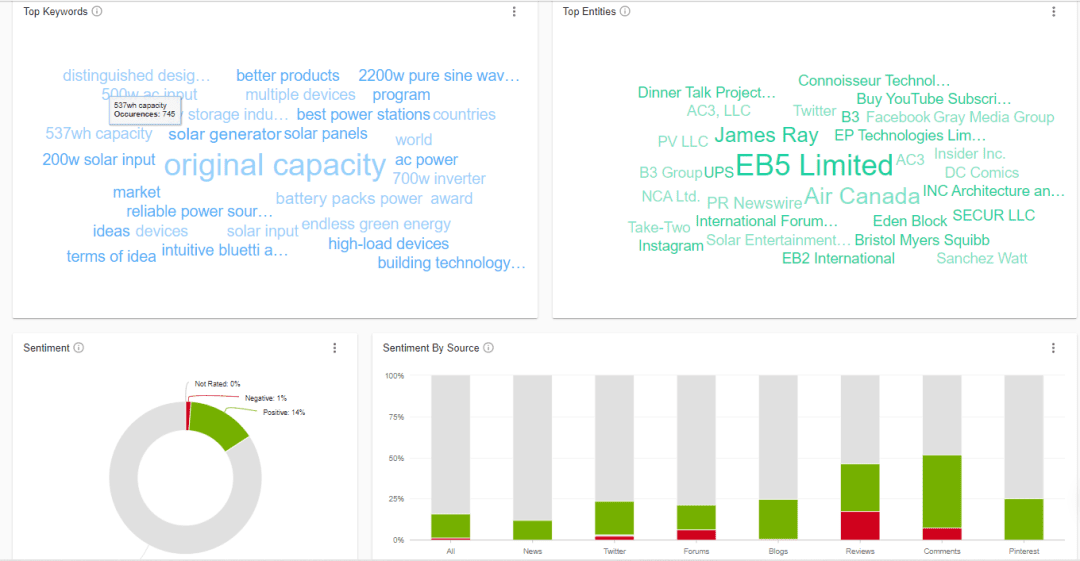
Task: Select the '700w inverter' keyword
Action: click(439, 178)
